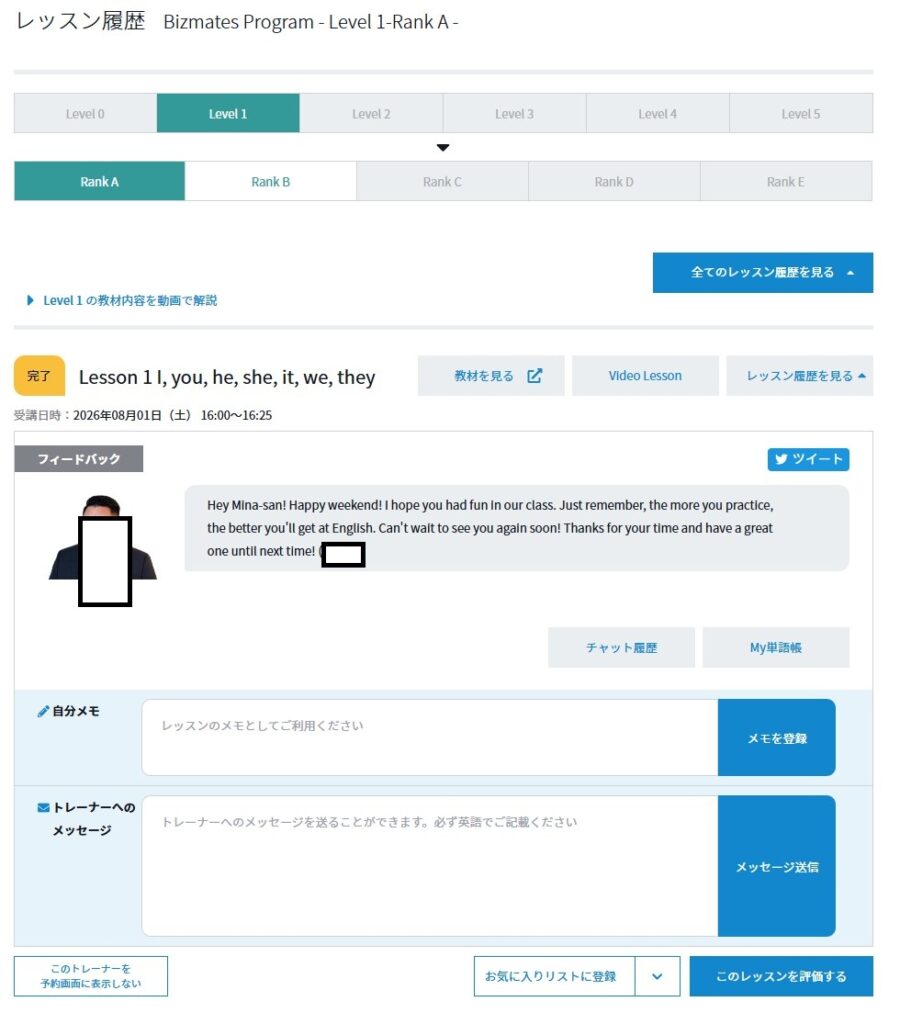Focus the トレーナーへのメッセージ text area
Screen dimensions: 900x1024
[430, 865]
